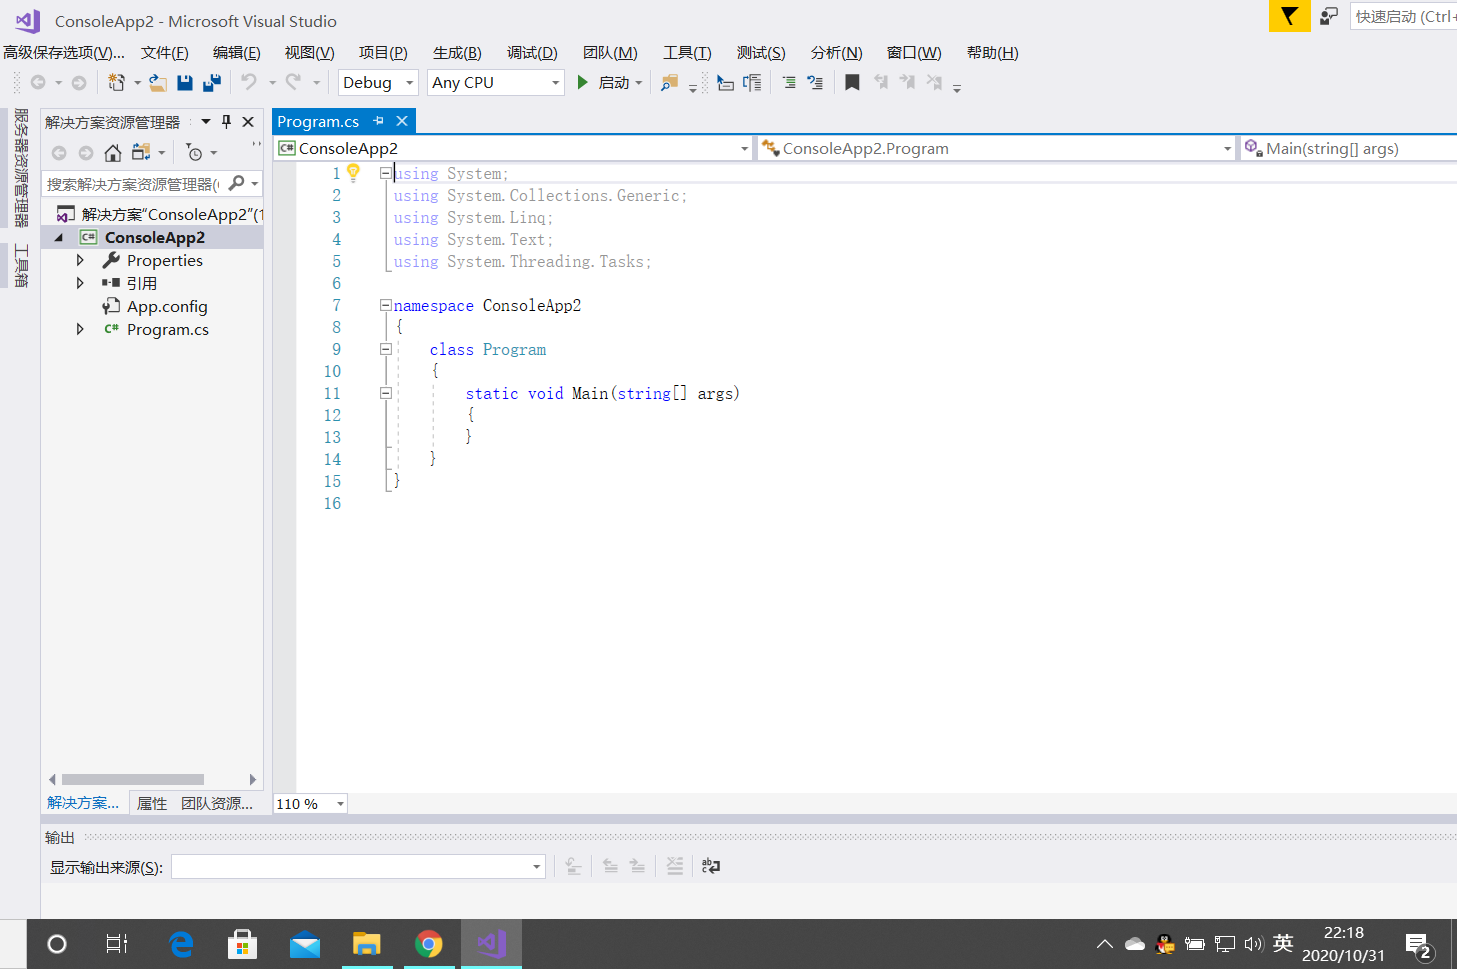The width and height of the screenshot is (1457, 969).
Task: Click the 启动 start button label
Action: (x=614, y=83)
